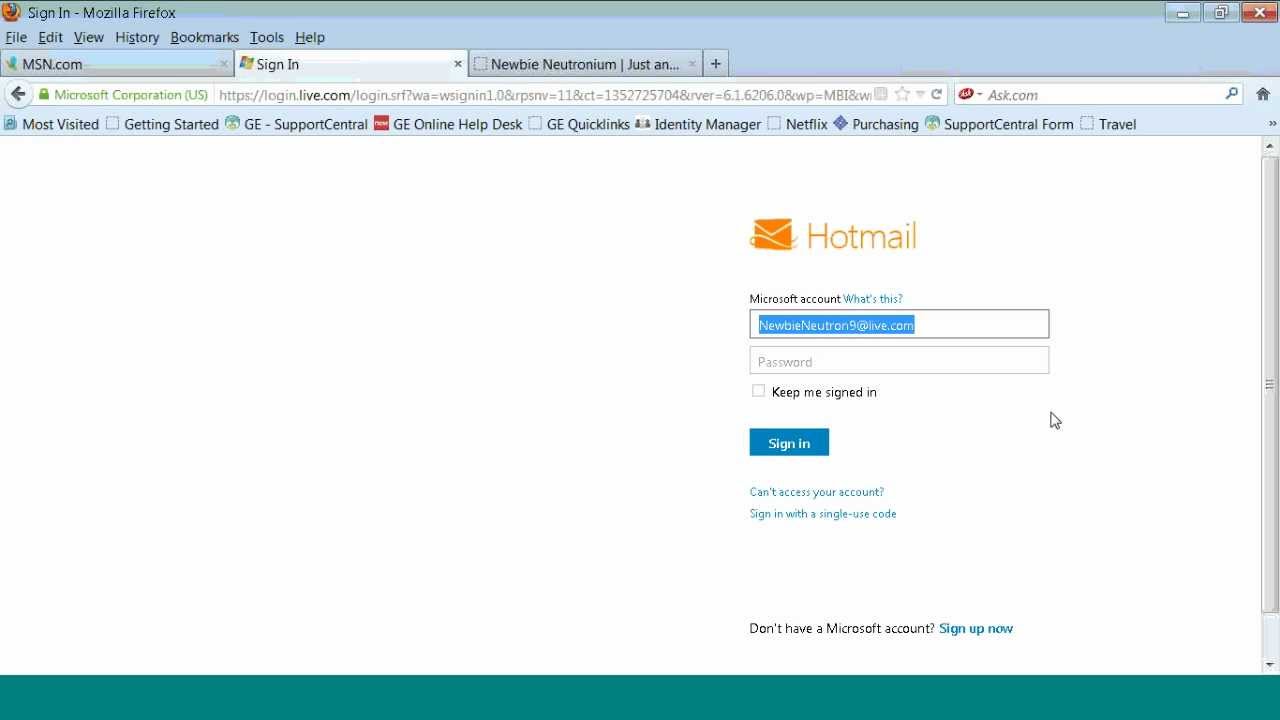
Task: Restore down the Firefox window
Action: [1220, 13]
